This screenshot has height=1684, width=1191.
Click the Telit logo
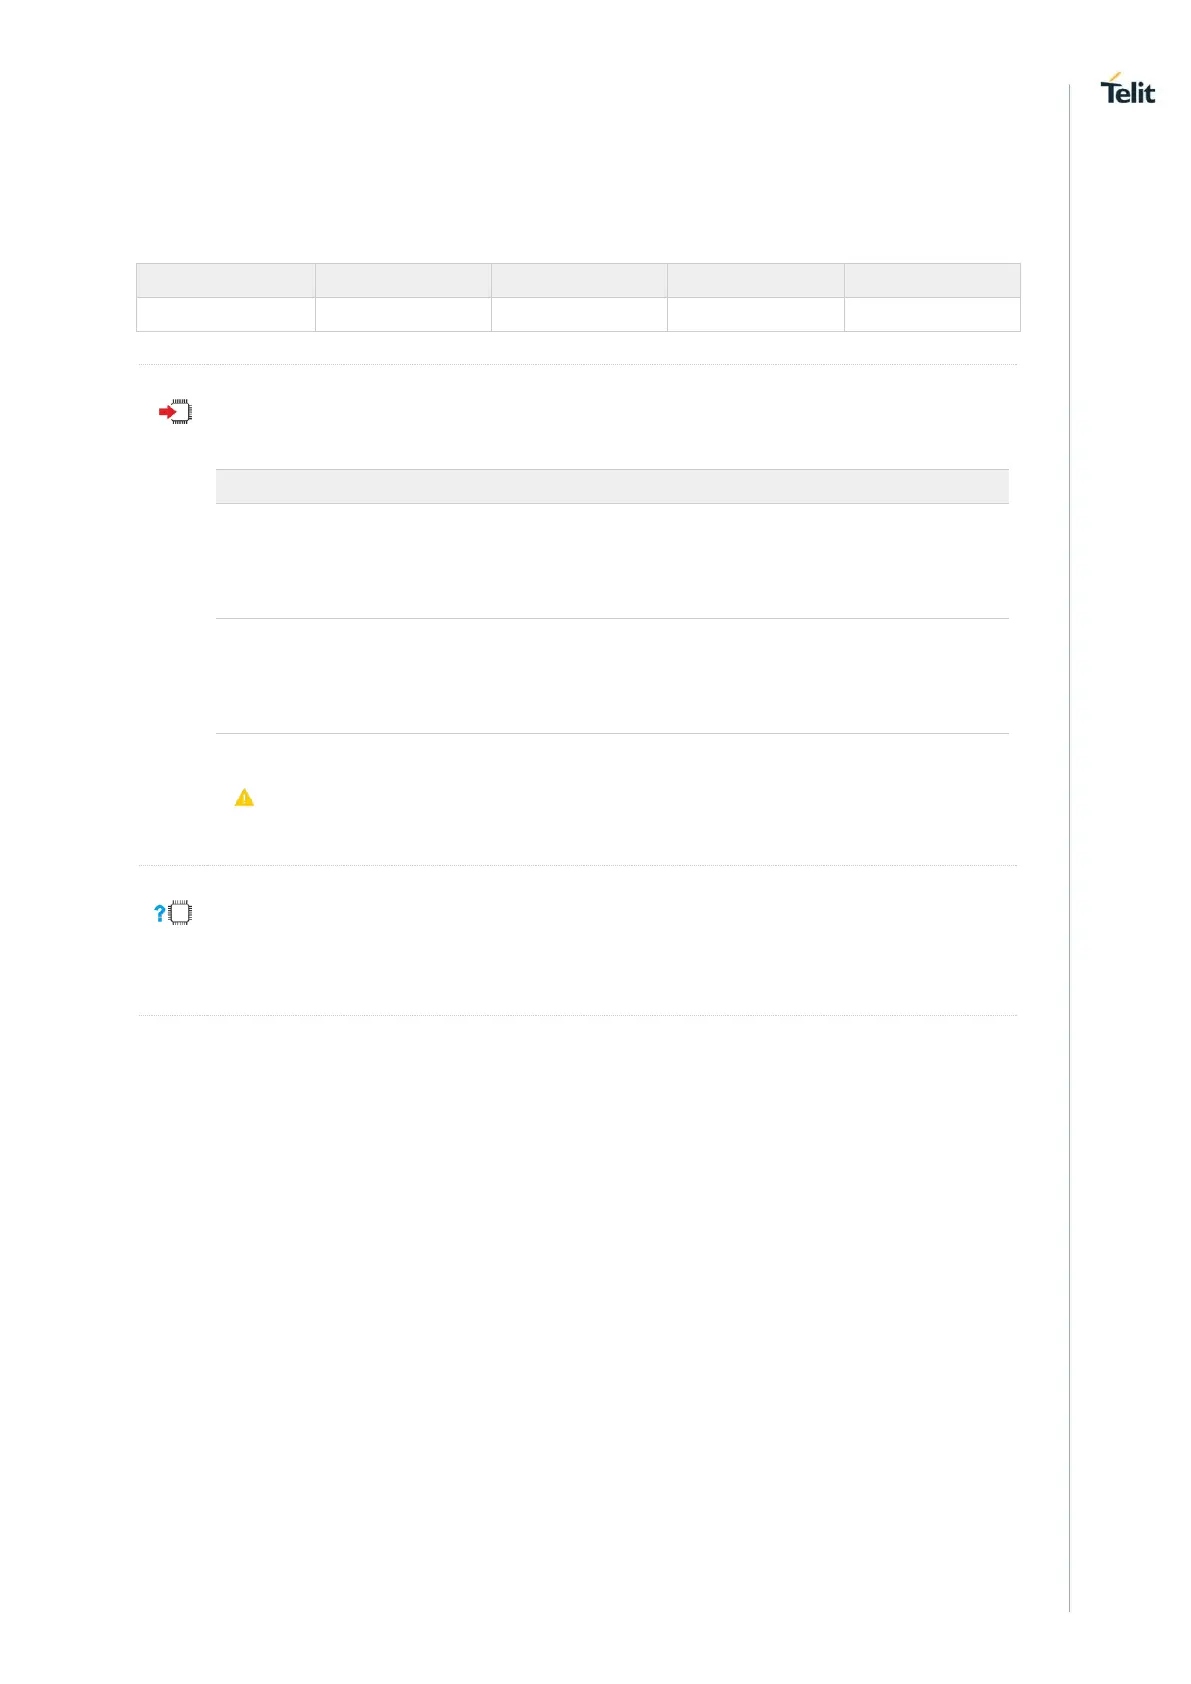[1127, 90]
